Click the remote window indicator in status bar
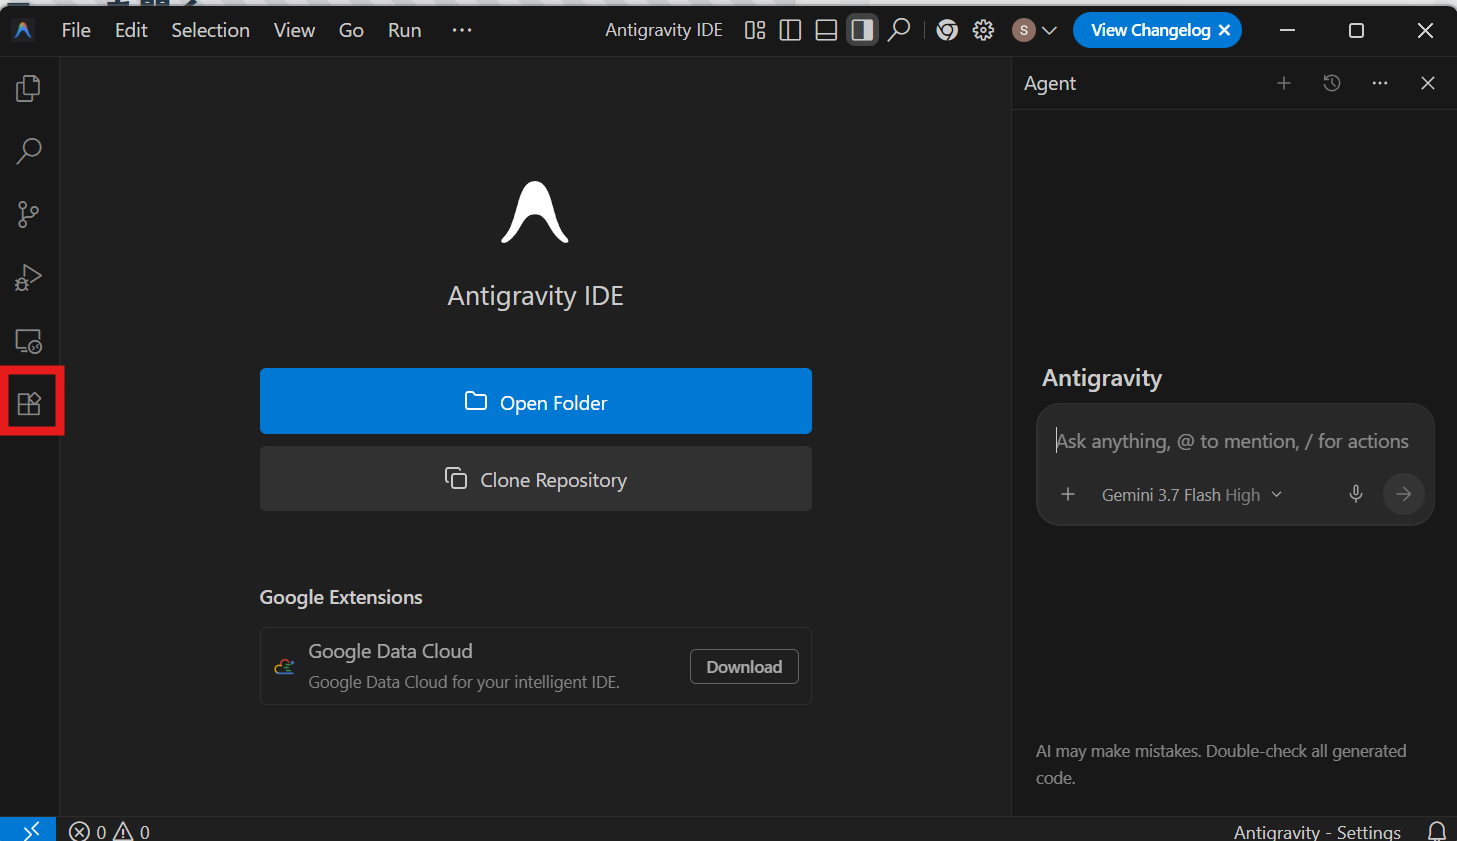This screenshot has width=1457, height=841. coord(28,830)
